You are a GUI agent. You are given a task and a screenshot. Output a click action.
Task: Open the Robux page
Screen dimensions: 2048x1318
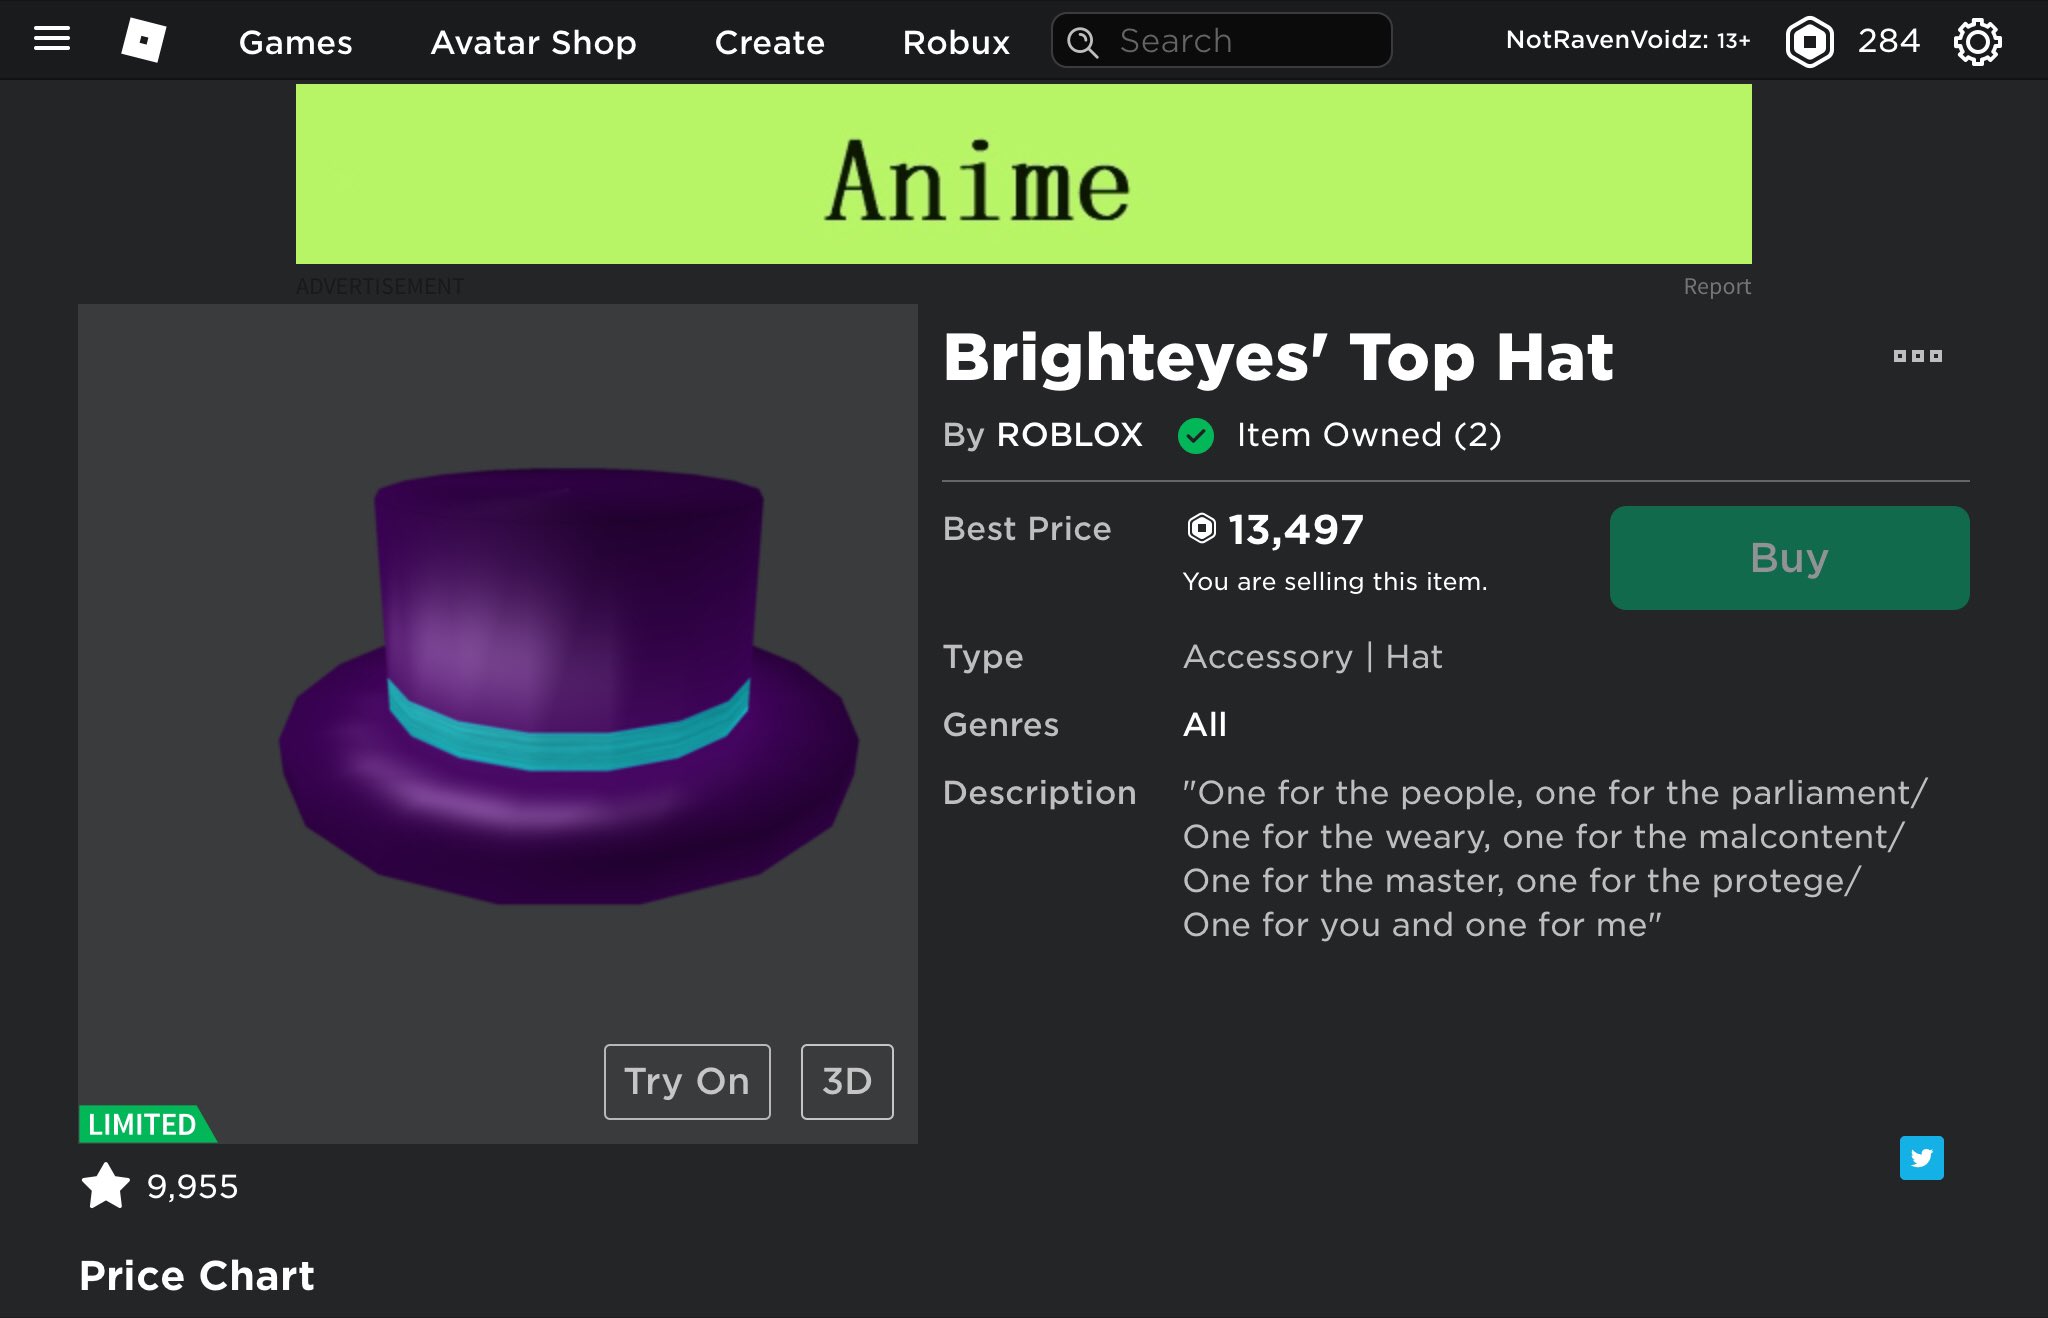[x=956, y=42]
